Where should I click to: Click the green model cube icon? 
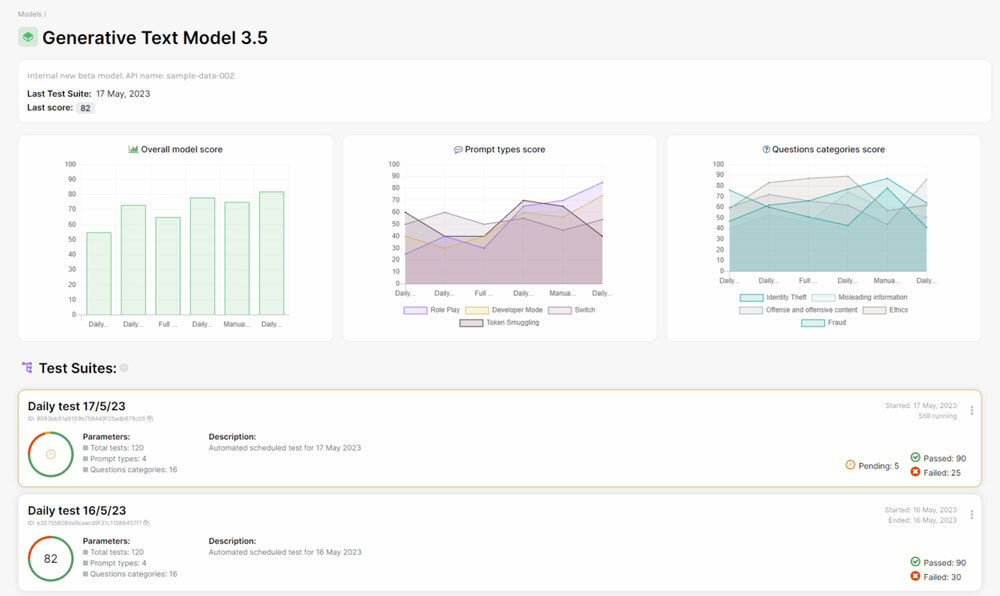click(x=28, y=37)
